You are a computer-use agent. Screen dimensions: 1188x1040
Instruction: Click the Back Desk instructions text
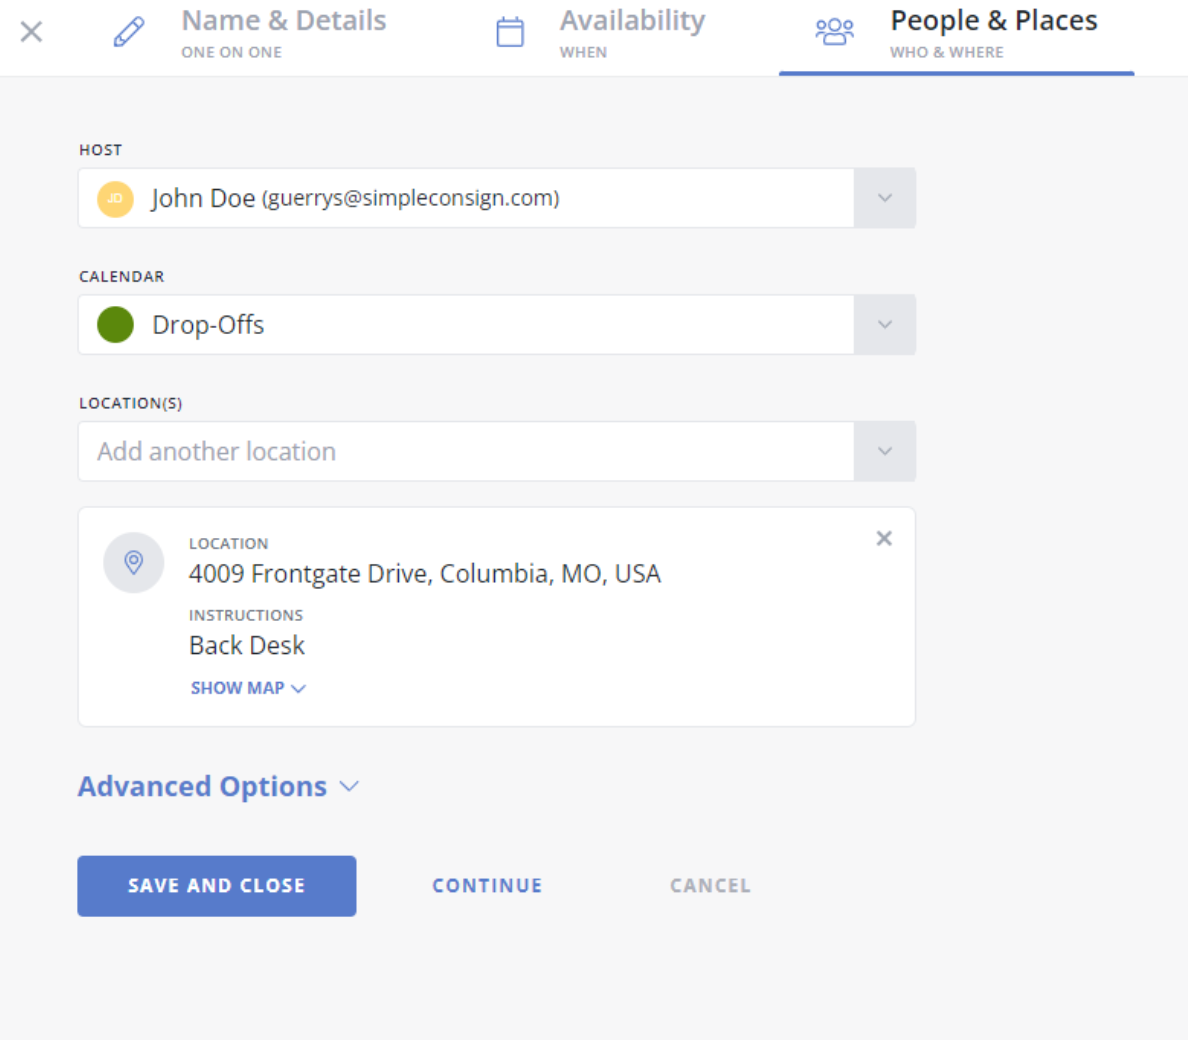click(x=247, y=645)
